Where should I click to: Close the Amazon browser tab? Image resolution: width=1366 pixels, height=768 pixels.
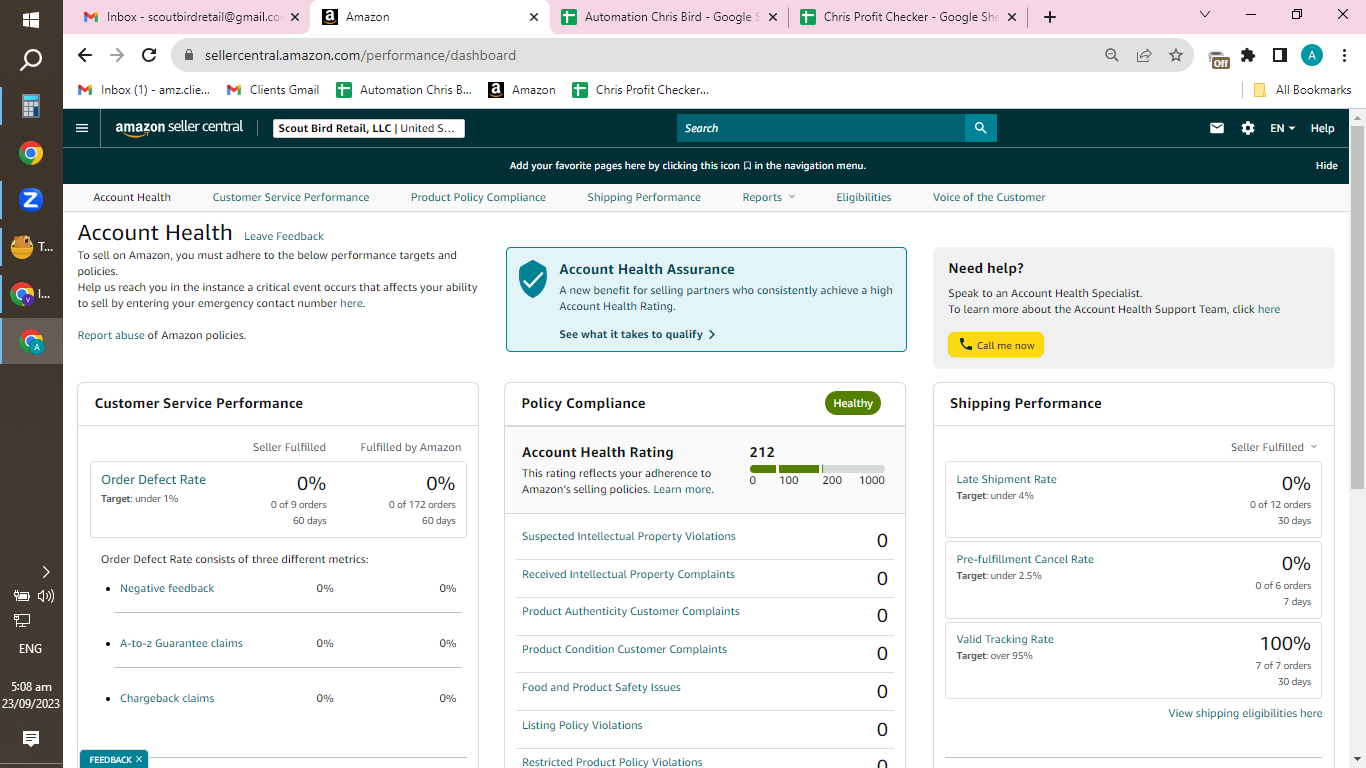tap(533, 17)
